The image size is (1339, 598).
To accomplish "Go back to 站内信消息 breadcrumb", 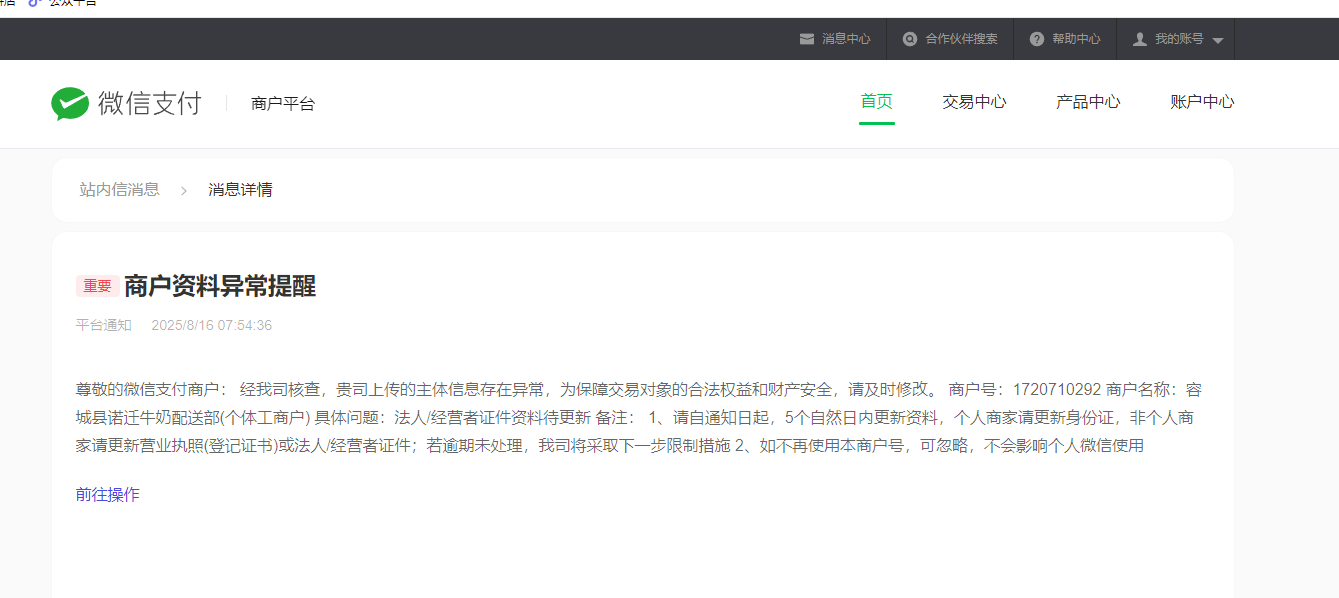I will [x=120, y=189].
